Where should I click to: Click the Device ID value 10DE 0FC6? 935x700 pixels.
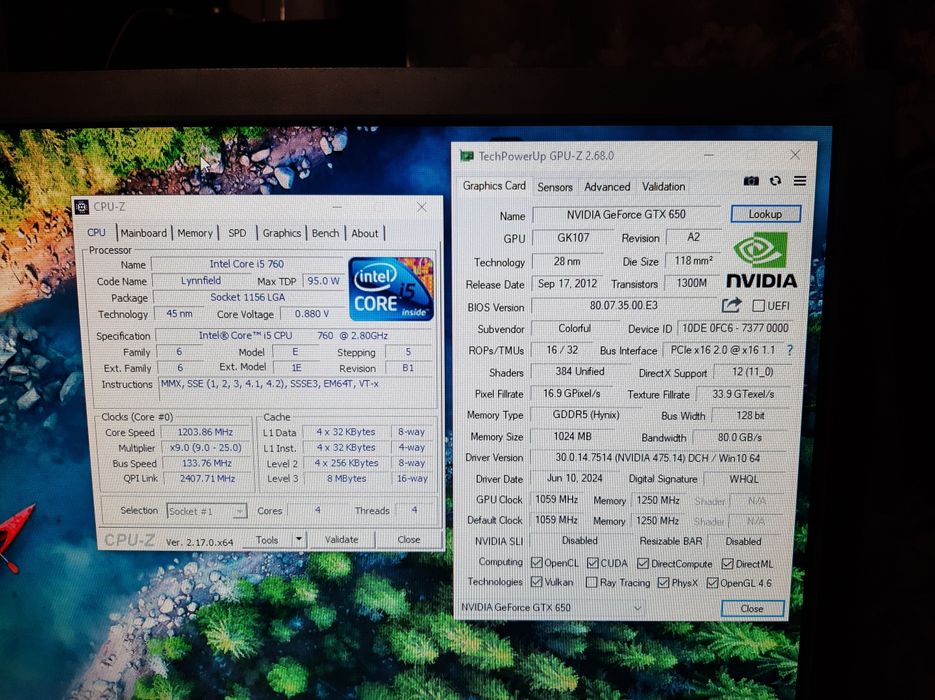pos(735,328)
